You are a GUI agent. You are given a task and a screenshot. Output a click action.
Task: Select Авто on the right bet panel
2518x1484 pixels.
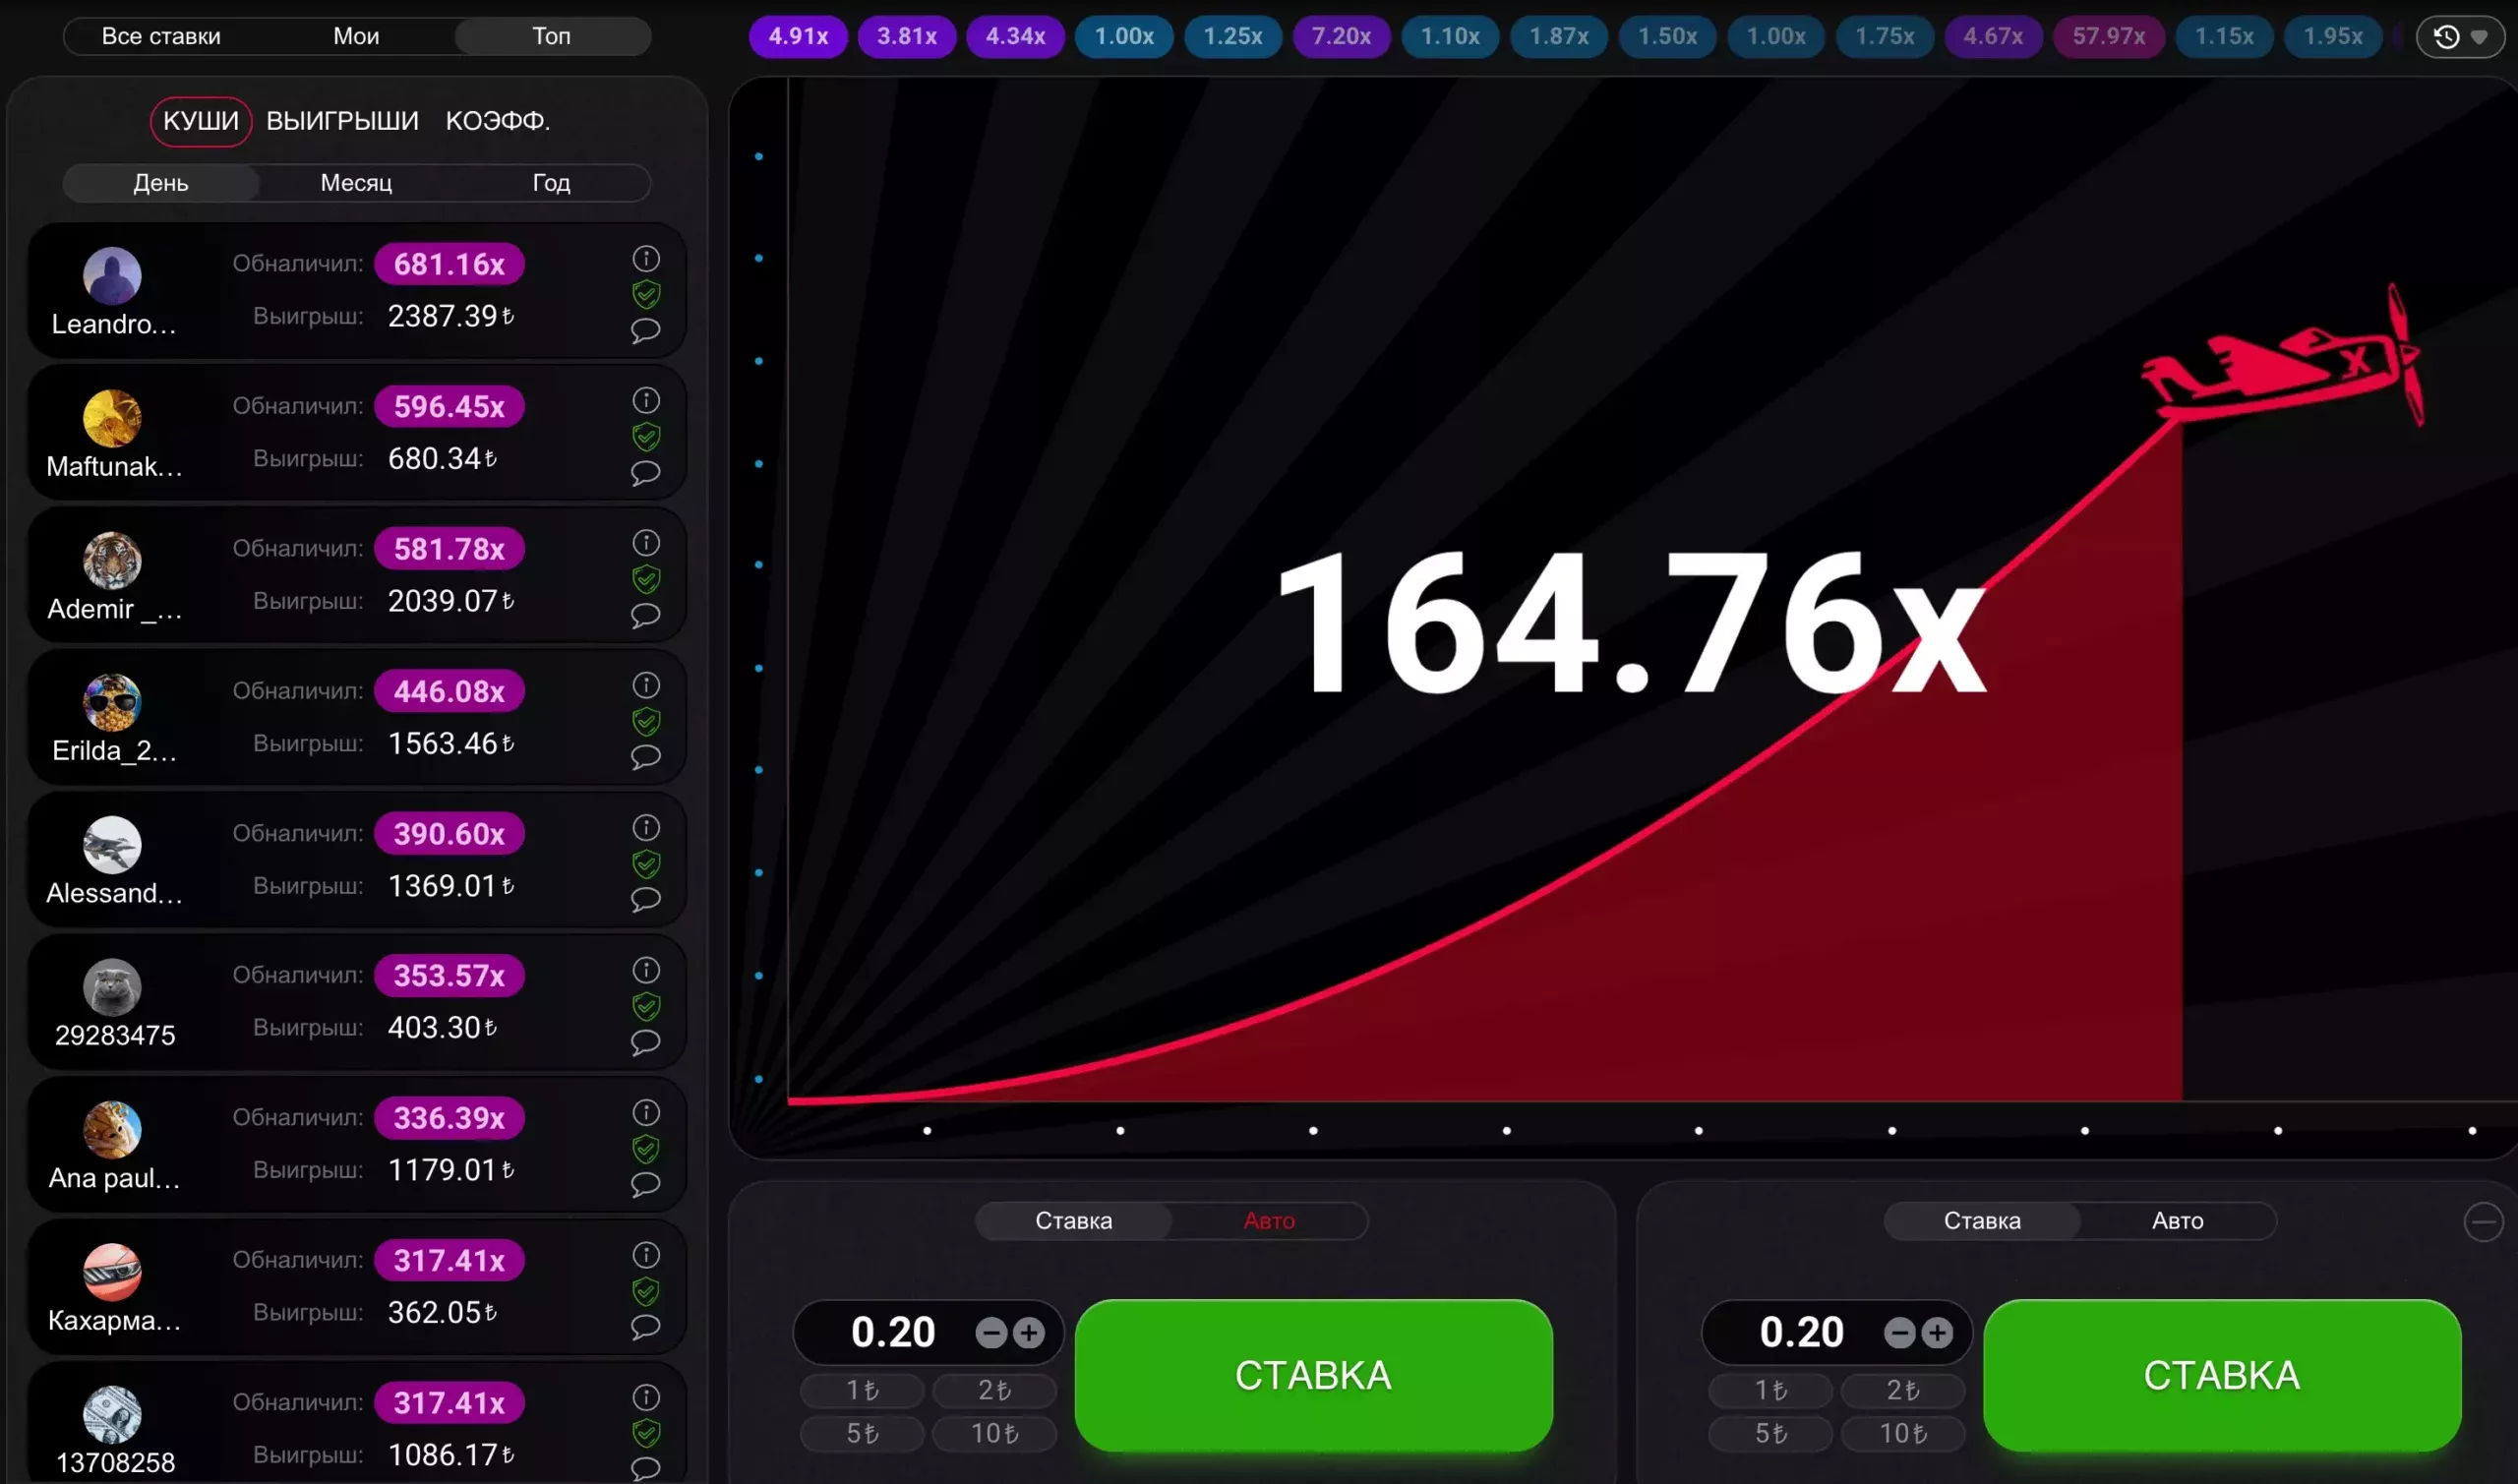pos(2177,1221)
